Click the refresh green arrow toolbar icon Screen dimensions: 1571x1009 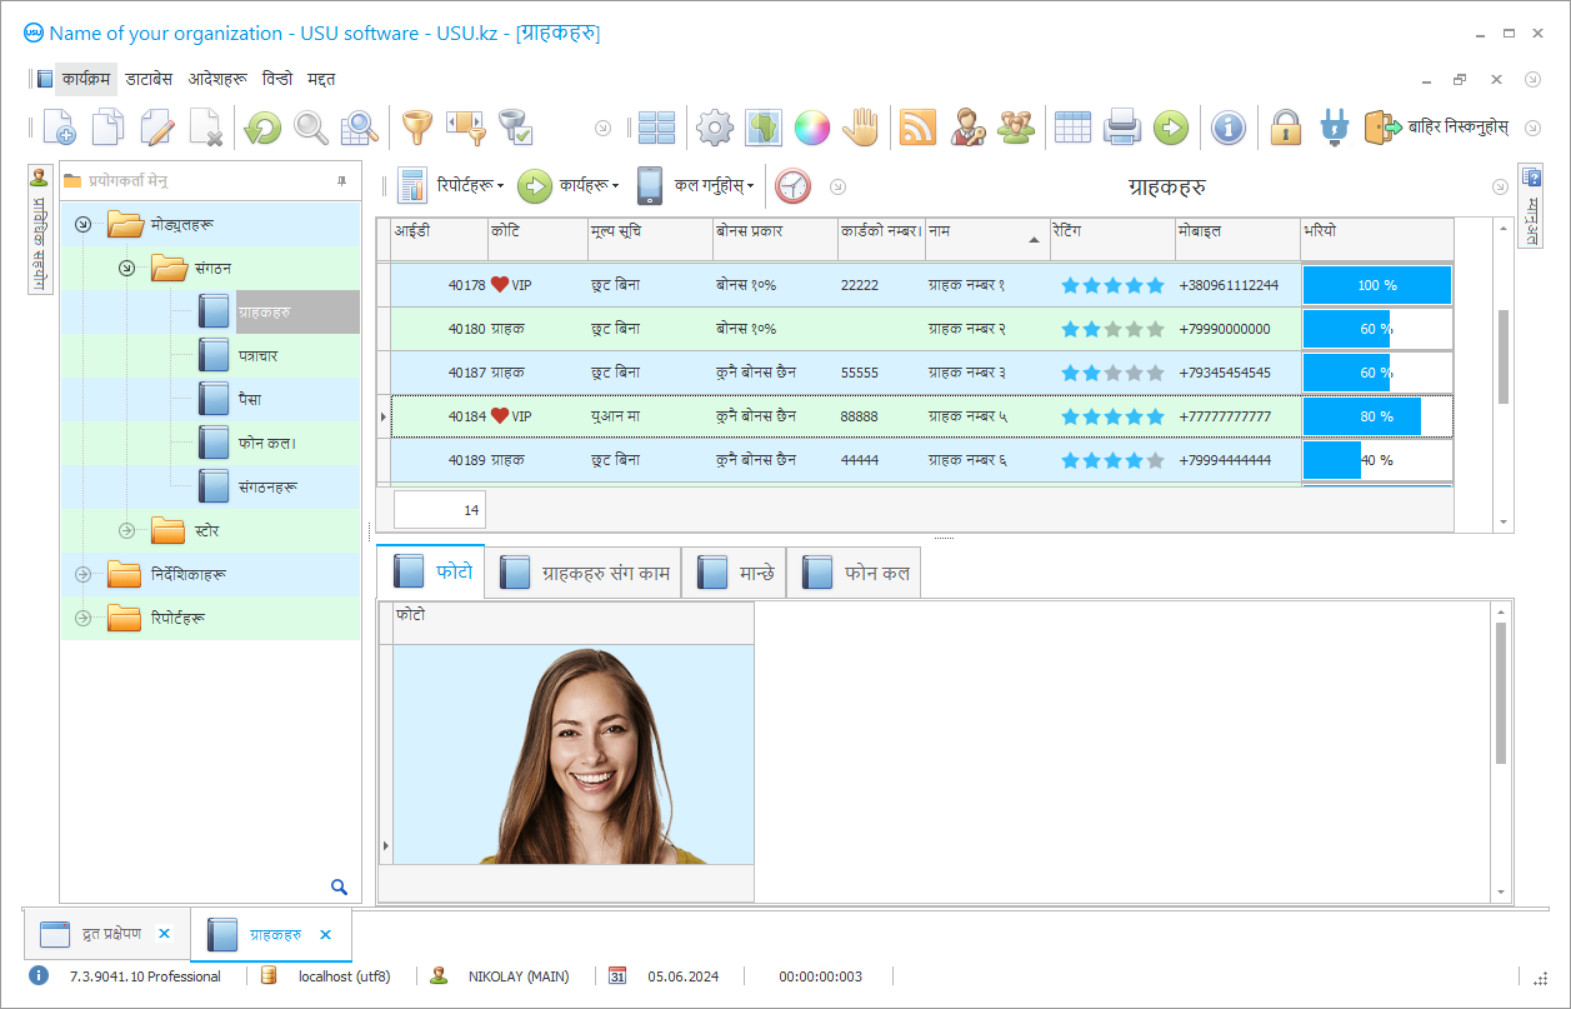[x=263, y=128]
